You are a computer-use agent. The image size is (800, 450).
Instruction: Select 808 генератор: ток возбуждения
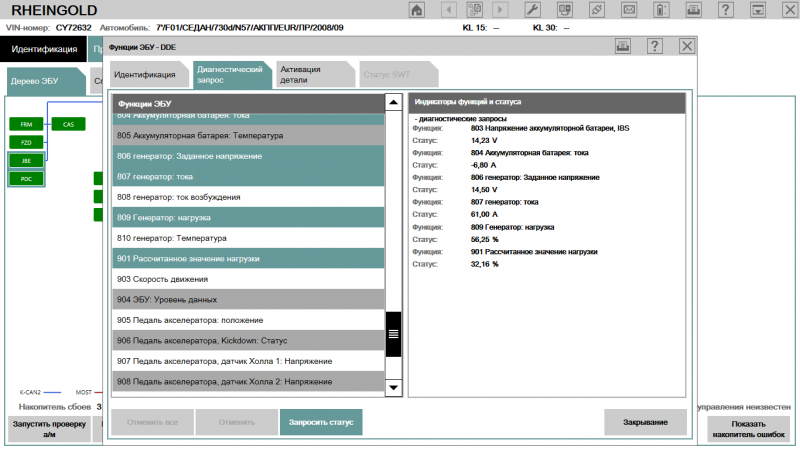click(248, 197)
